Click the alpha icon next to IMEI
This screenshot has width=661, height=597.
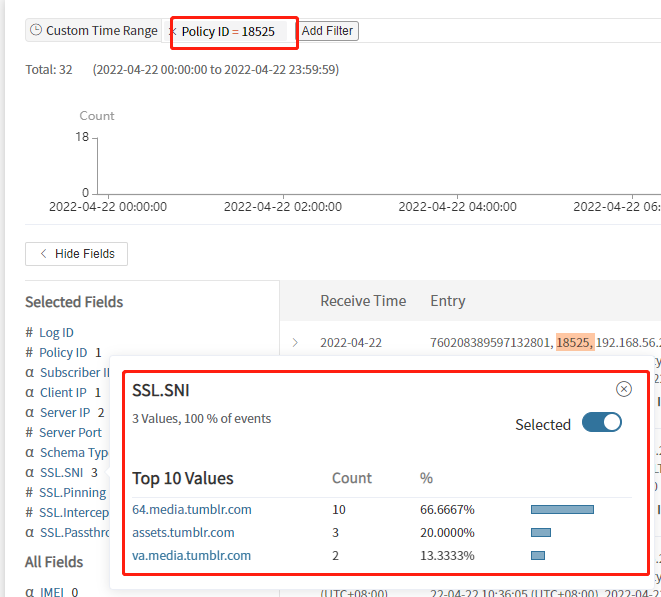(x=29, y=592)
